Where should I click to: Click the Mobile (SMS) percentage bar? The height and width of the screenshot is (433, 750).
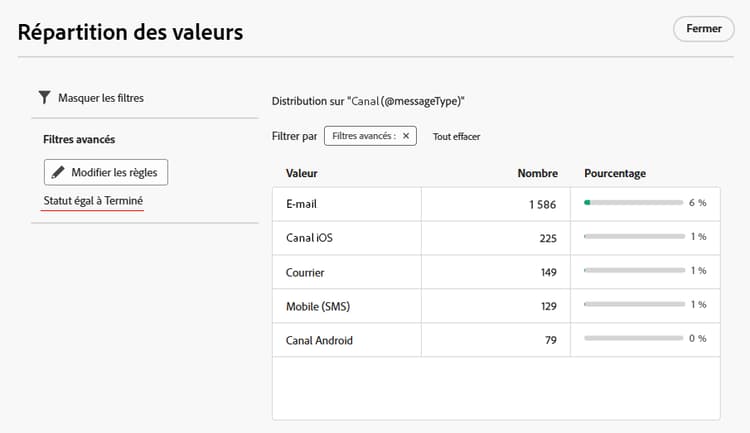(x=633, y=305)
